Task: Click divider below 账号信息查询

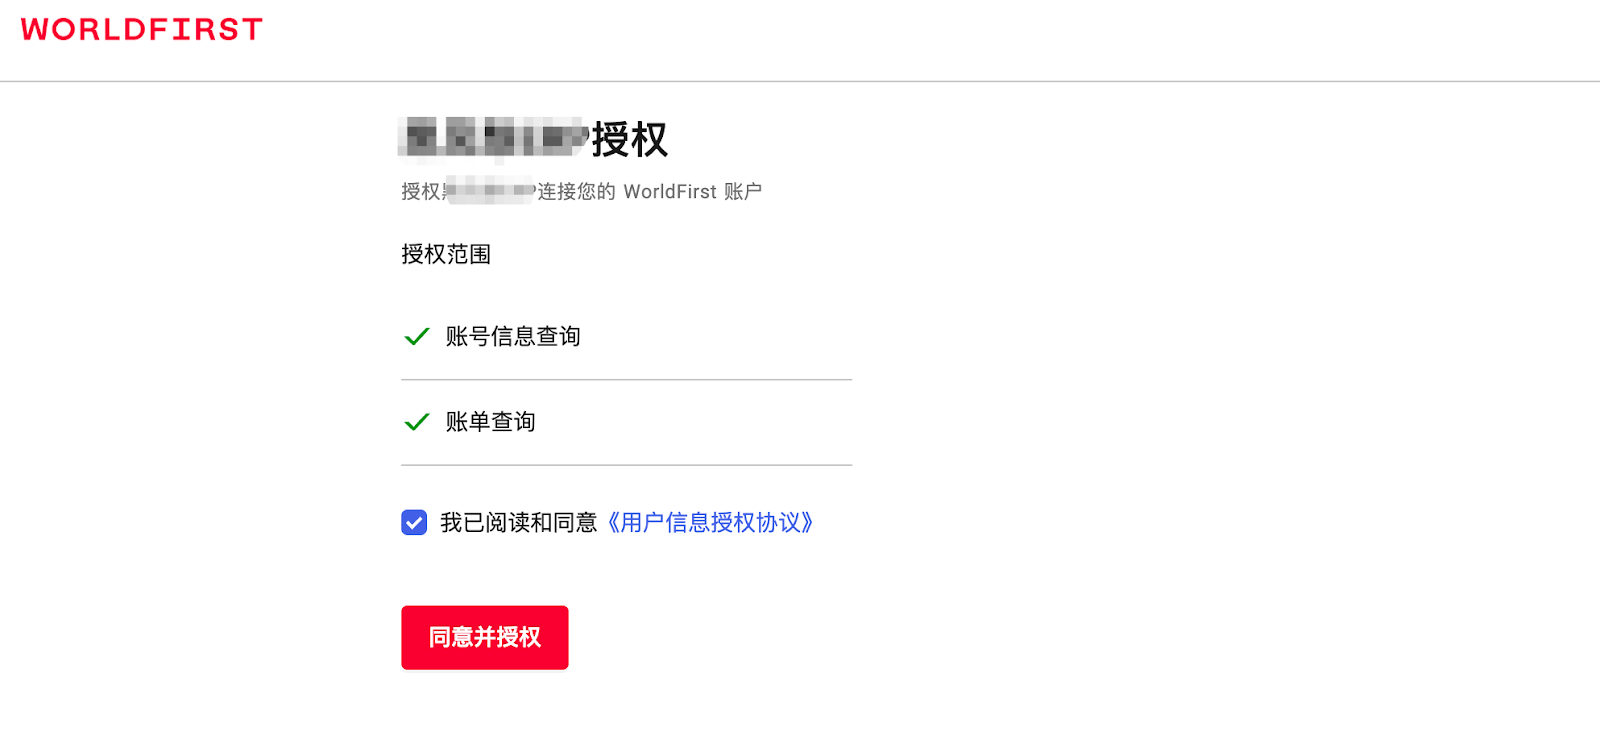Action: [626, 380]
